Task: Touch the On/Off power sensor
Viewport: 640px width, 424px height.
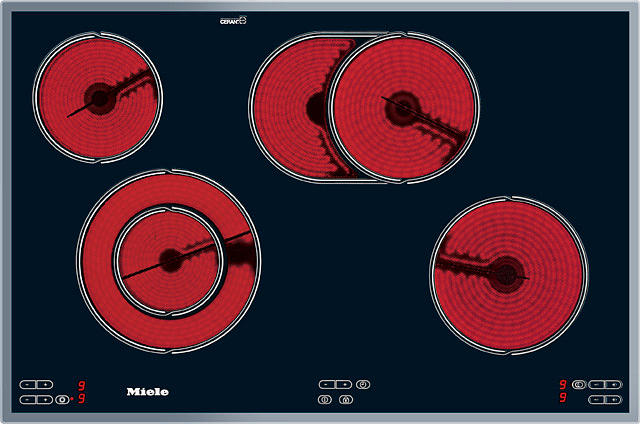Action: [x=325, y=400]
